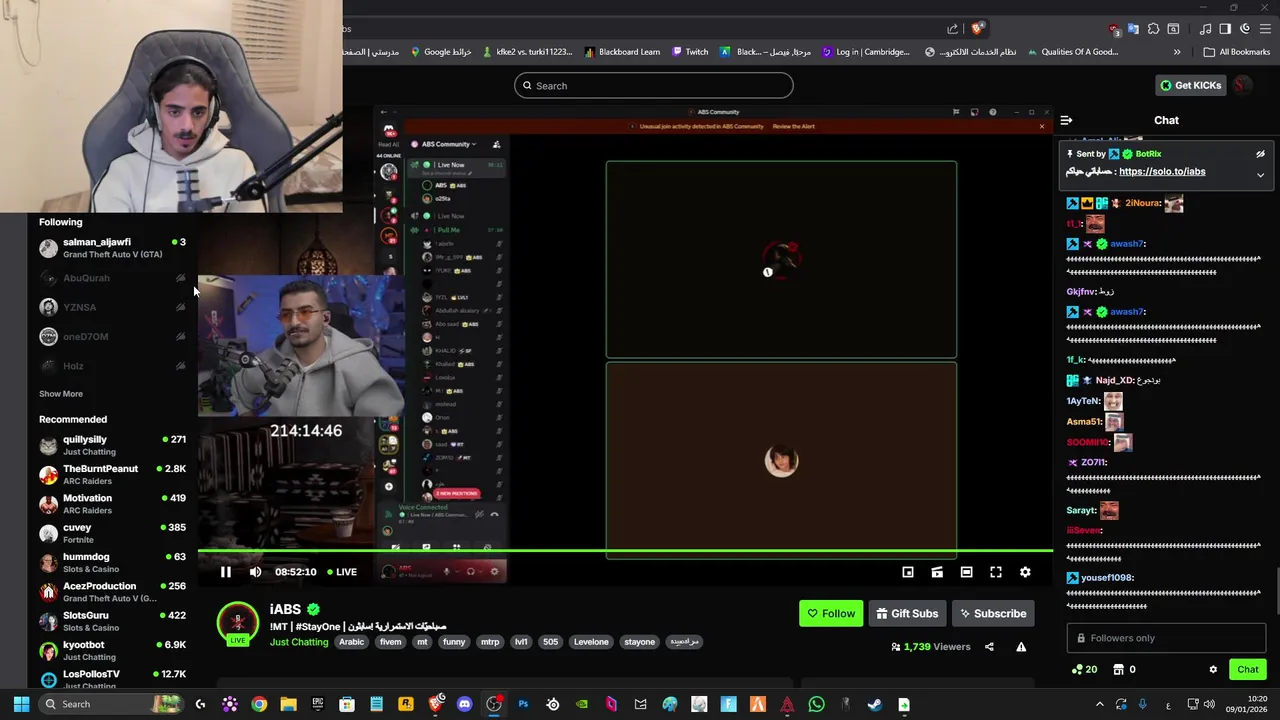Open the All Bookmarks folder
This screenshot has width=1280, height=720.
[x=1237, y=52]
